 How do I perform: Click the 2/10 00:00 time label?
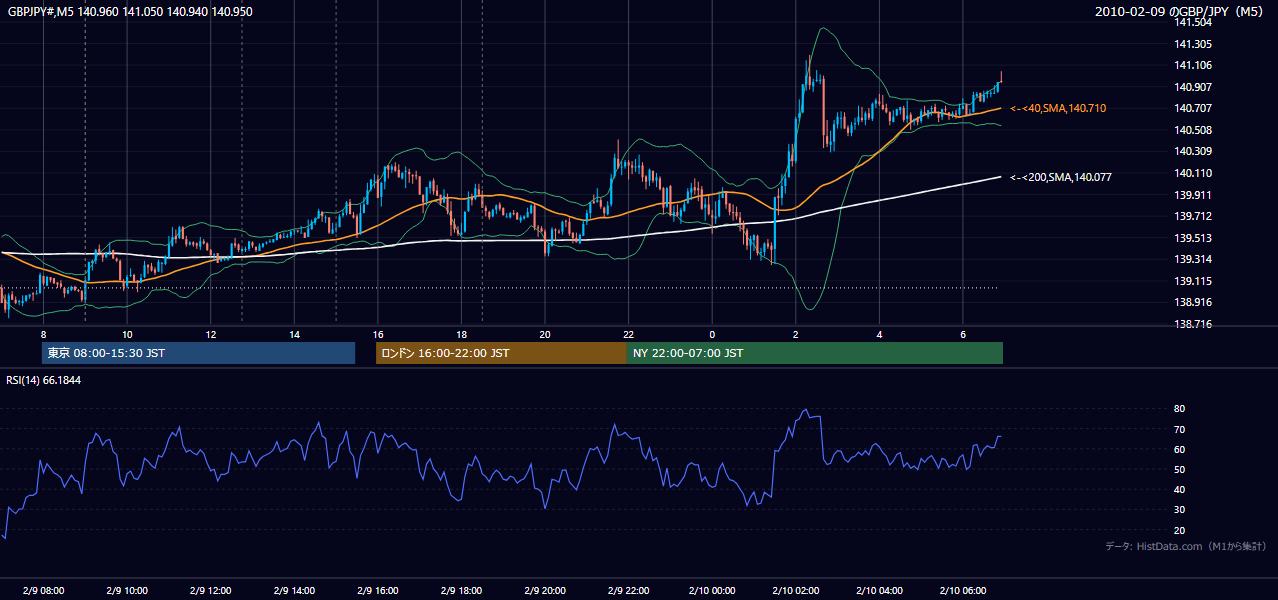[712, 591]
